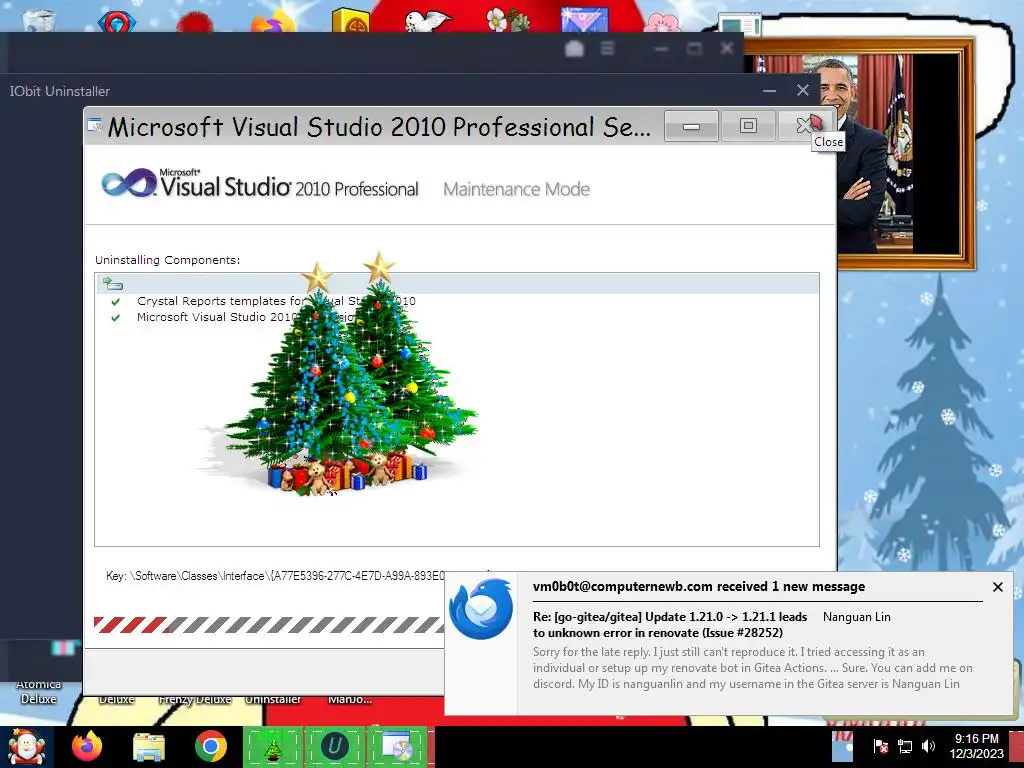Click the Firefox icon in the taskbar

pyautogui.click(x=87, y=746)
